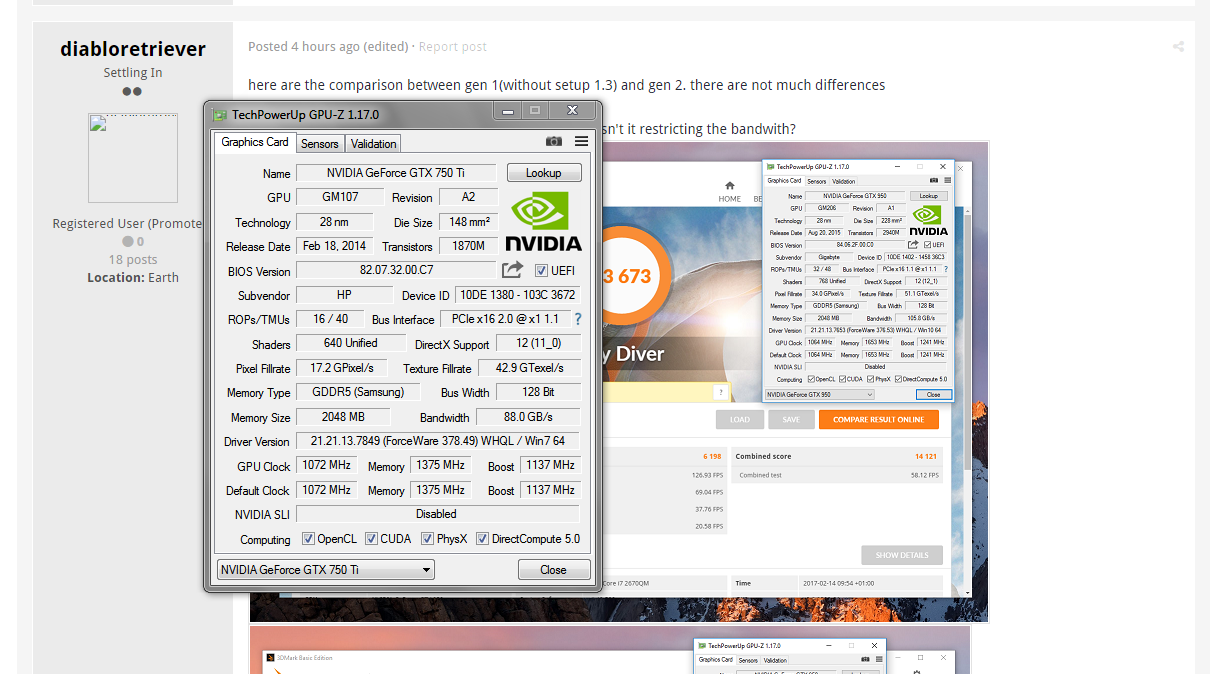Click the Device ID field 10DE 1380 - 103C 3672

pos(517,295)
